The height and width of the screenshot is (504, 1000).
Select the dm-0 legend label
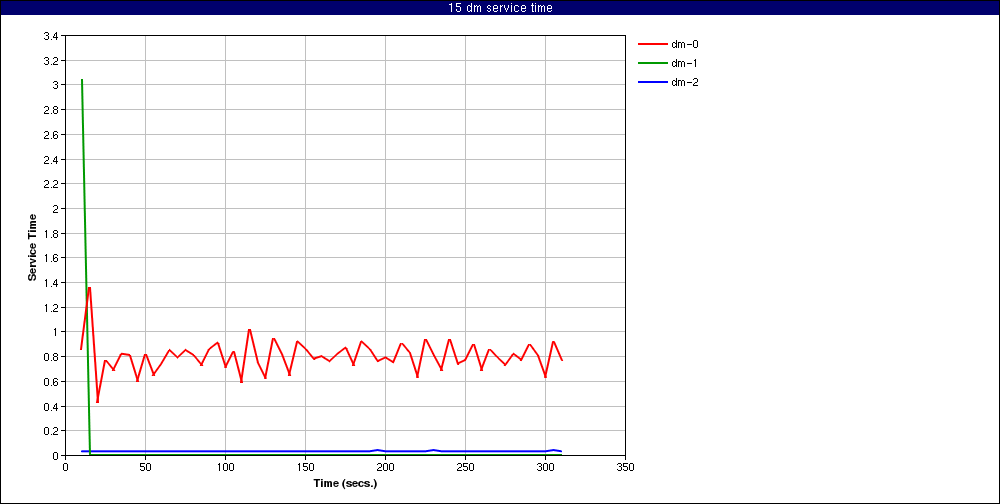pyautogui.click(x=684, y=44)
